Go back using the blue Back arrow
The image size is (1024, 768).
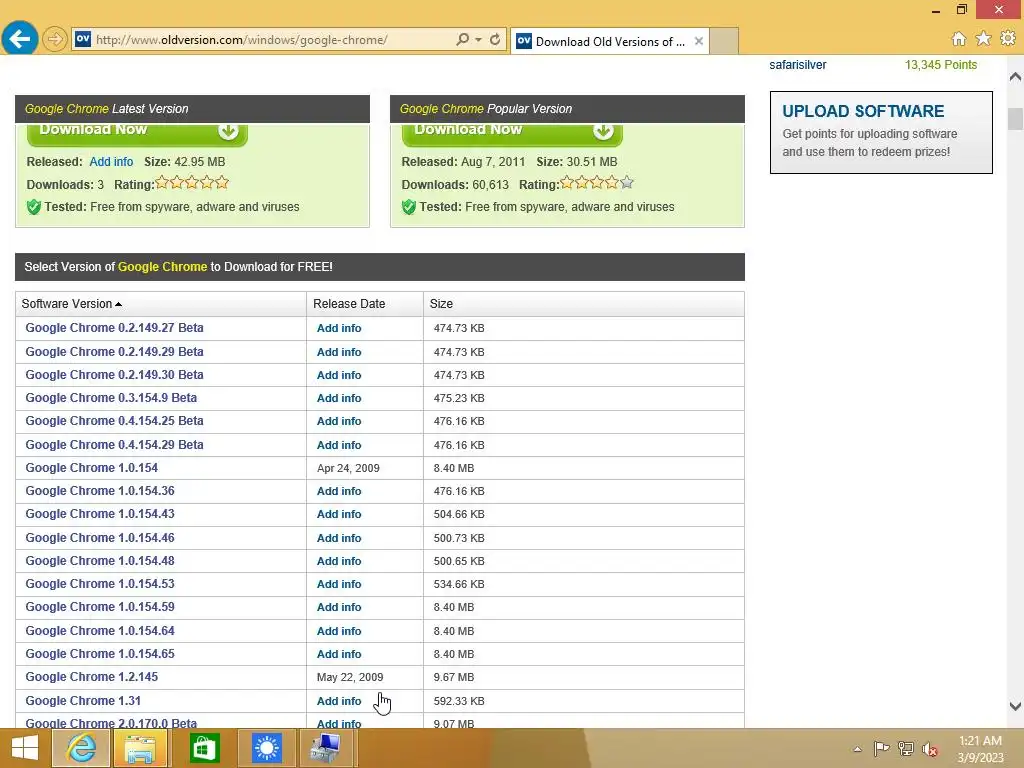pos(20,39)
